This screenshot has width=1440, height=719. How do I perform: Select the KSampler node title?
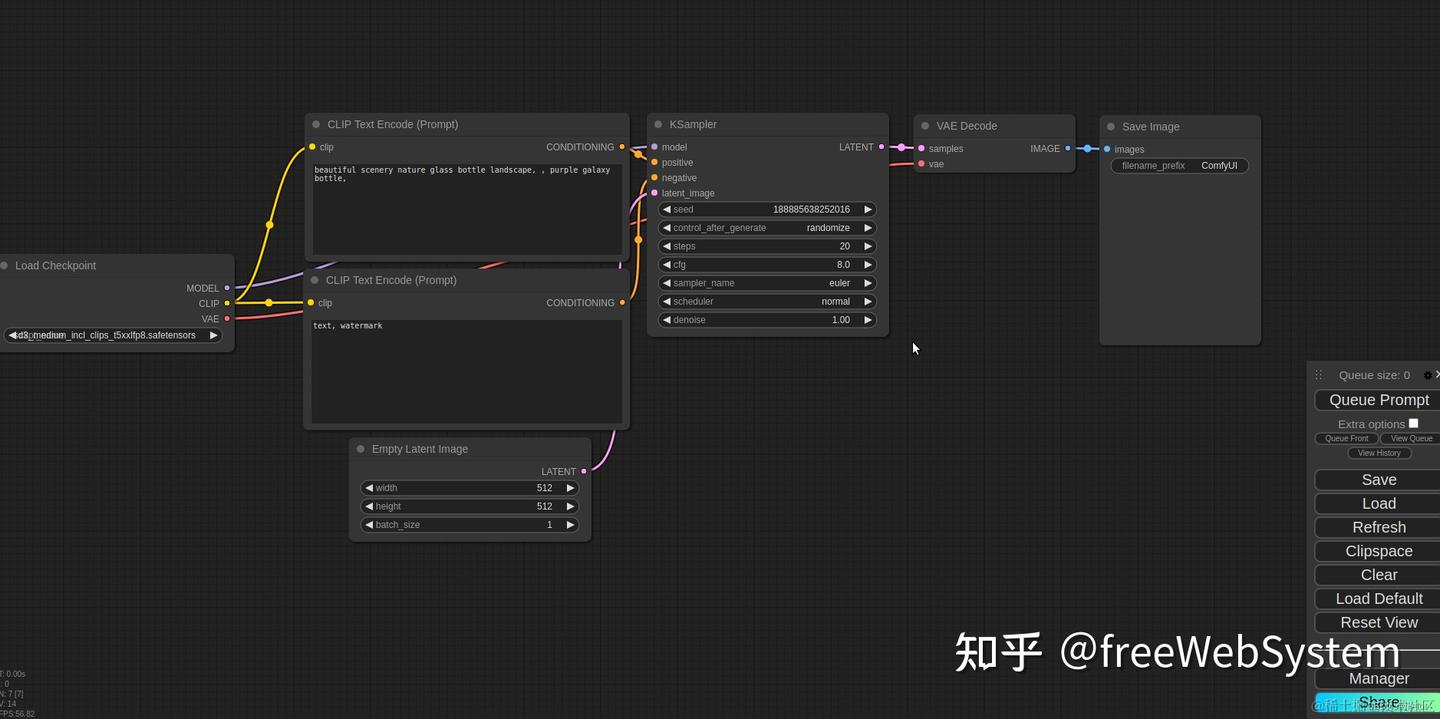[693, 125]
